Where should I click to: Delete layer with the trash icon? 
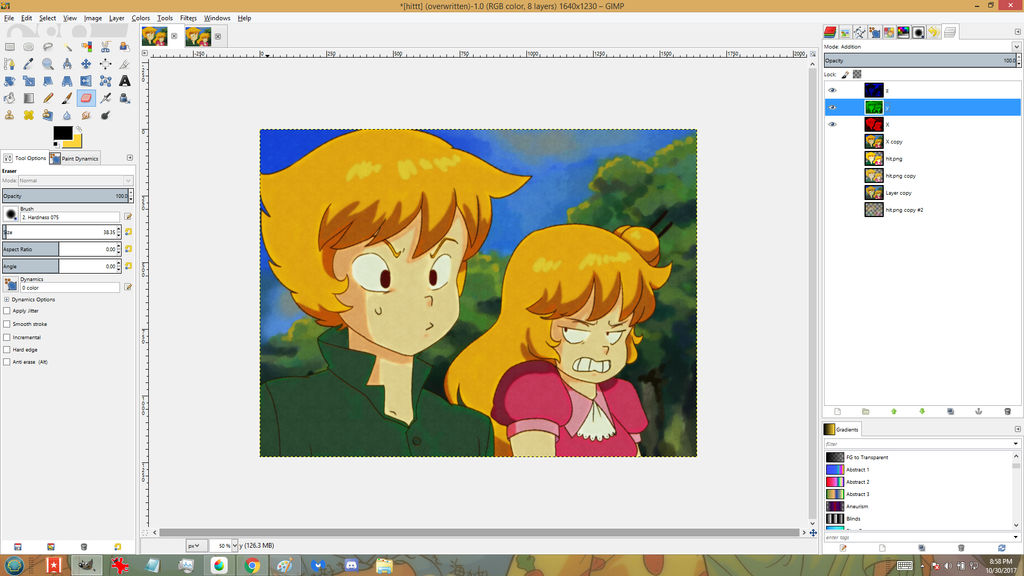click(1007, 411)
